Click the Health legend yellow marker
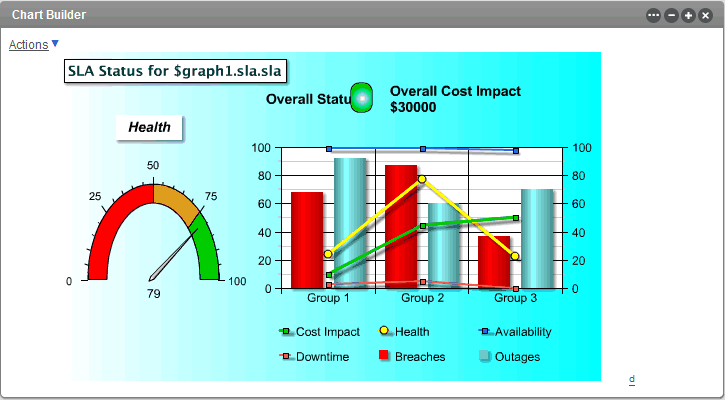The image size is (727, 400). click(384, 330)
